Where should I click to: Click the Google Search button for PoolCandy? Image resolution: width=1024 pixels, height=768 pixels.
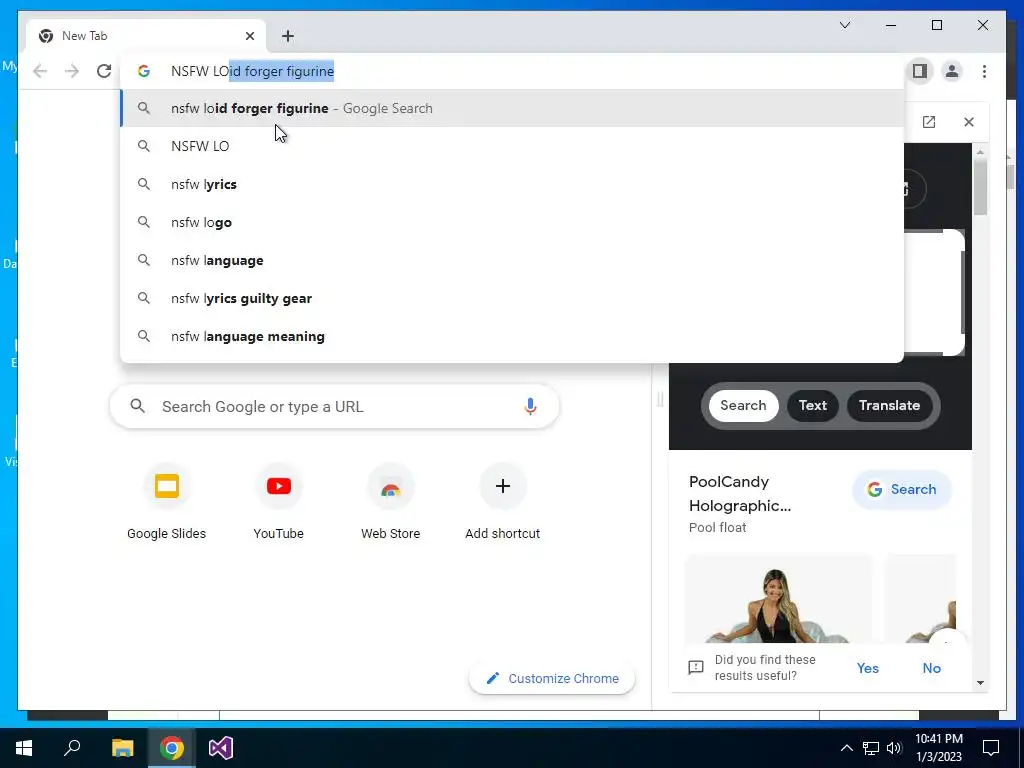click(901, 489)
